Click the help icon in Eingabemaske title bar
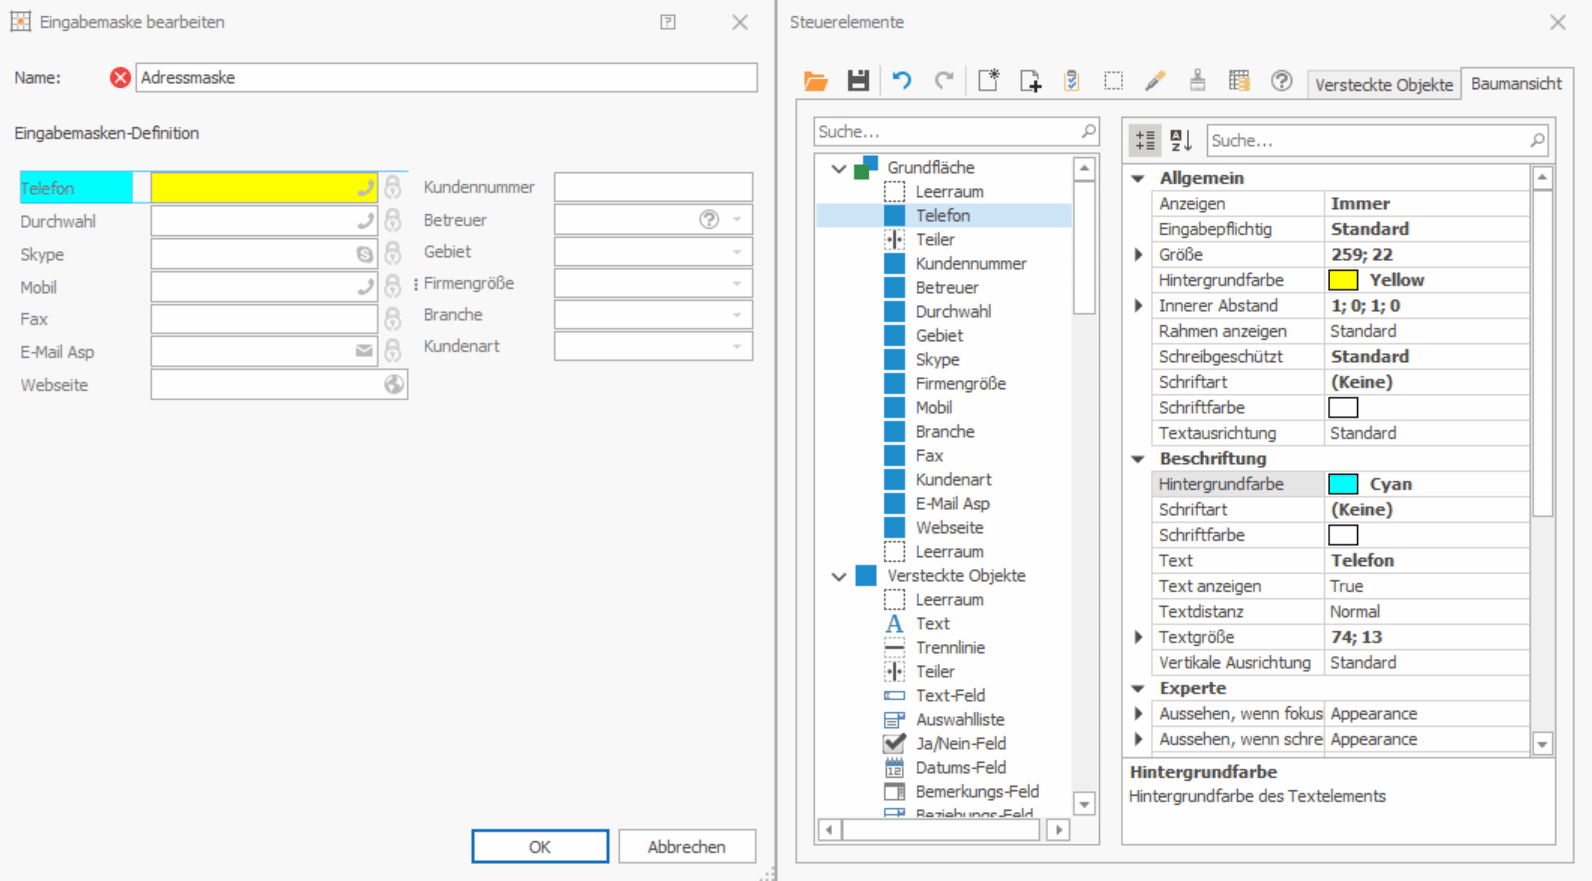 coord(668,22)
